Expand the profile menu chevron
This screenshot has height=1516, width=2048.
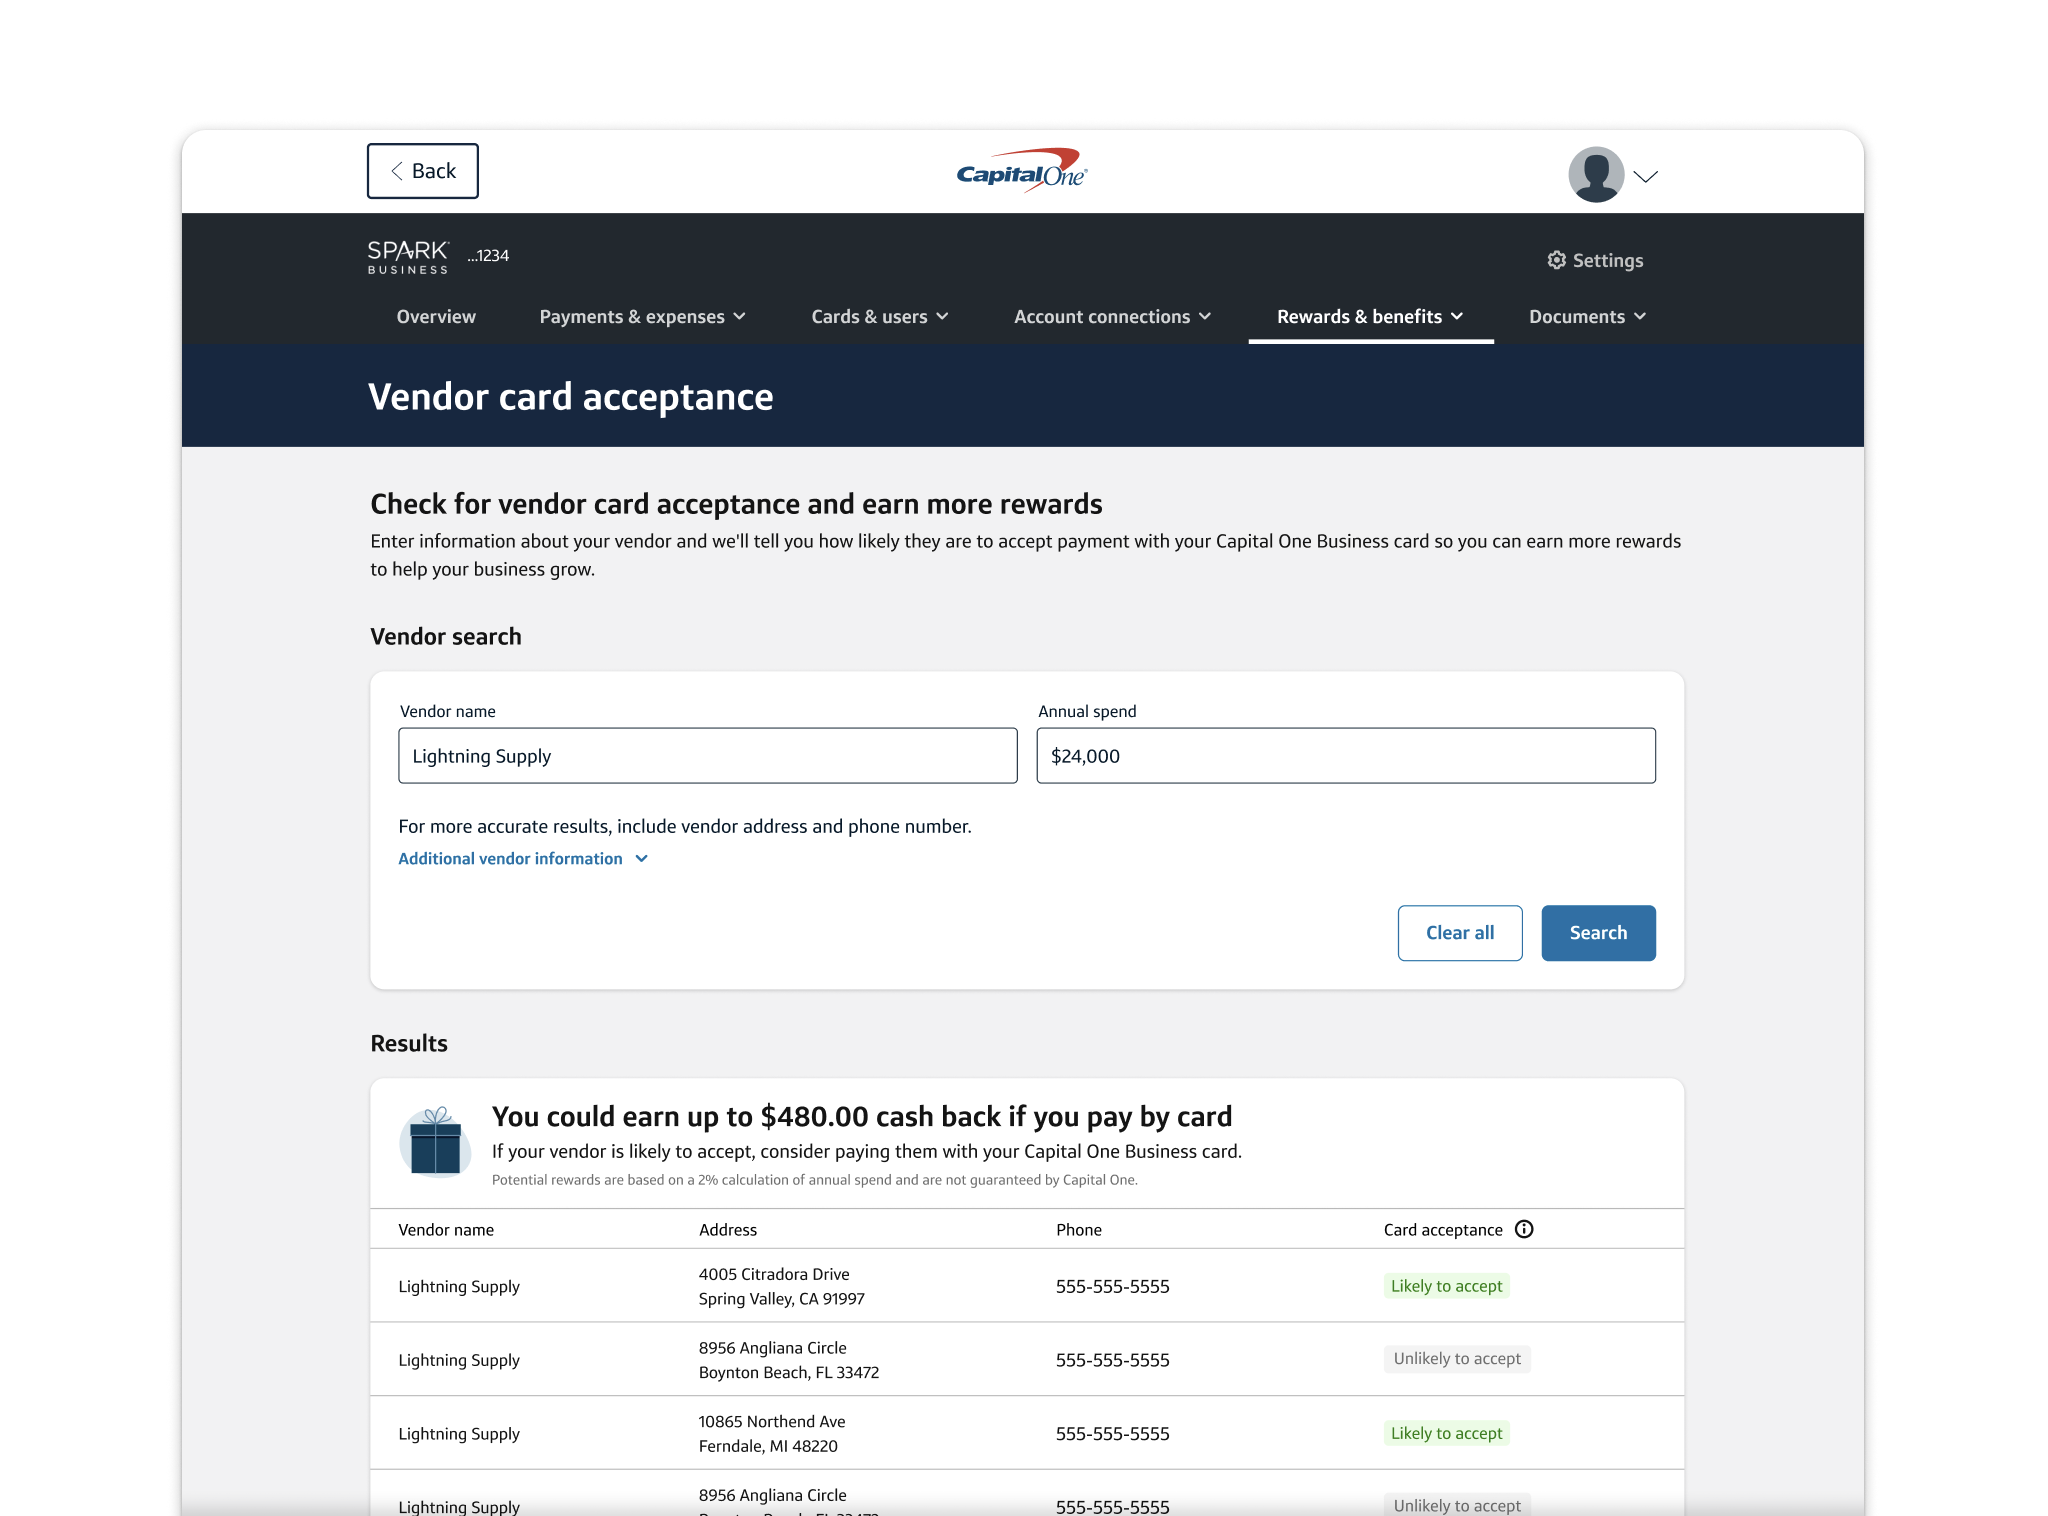(1645, 177)
